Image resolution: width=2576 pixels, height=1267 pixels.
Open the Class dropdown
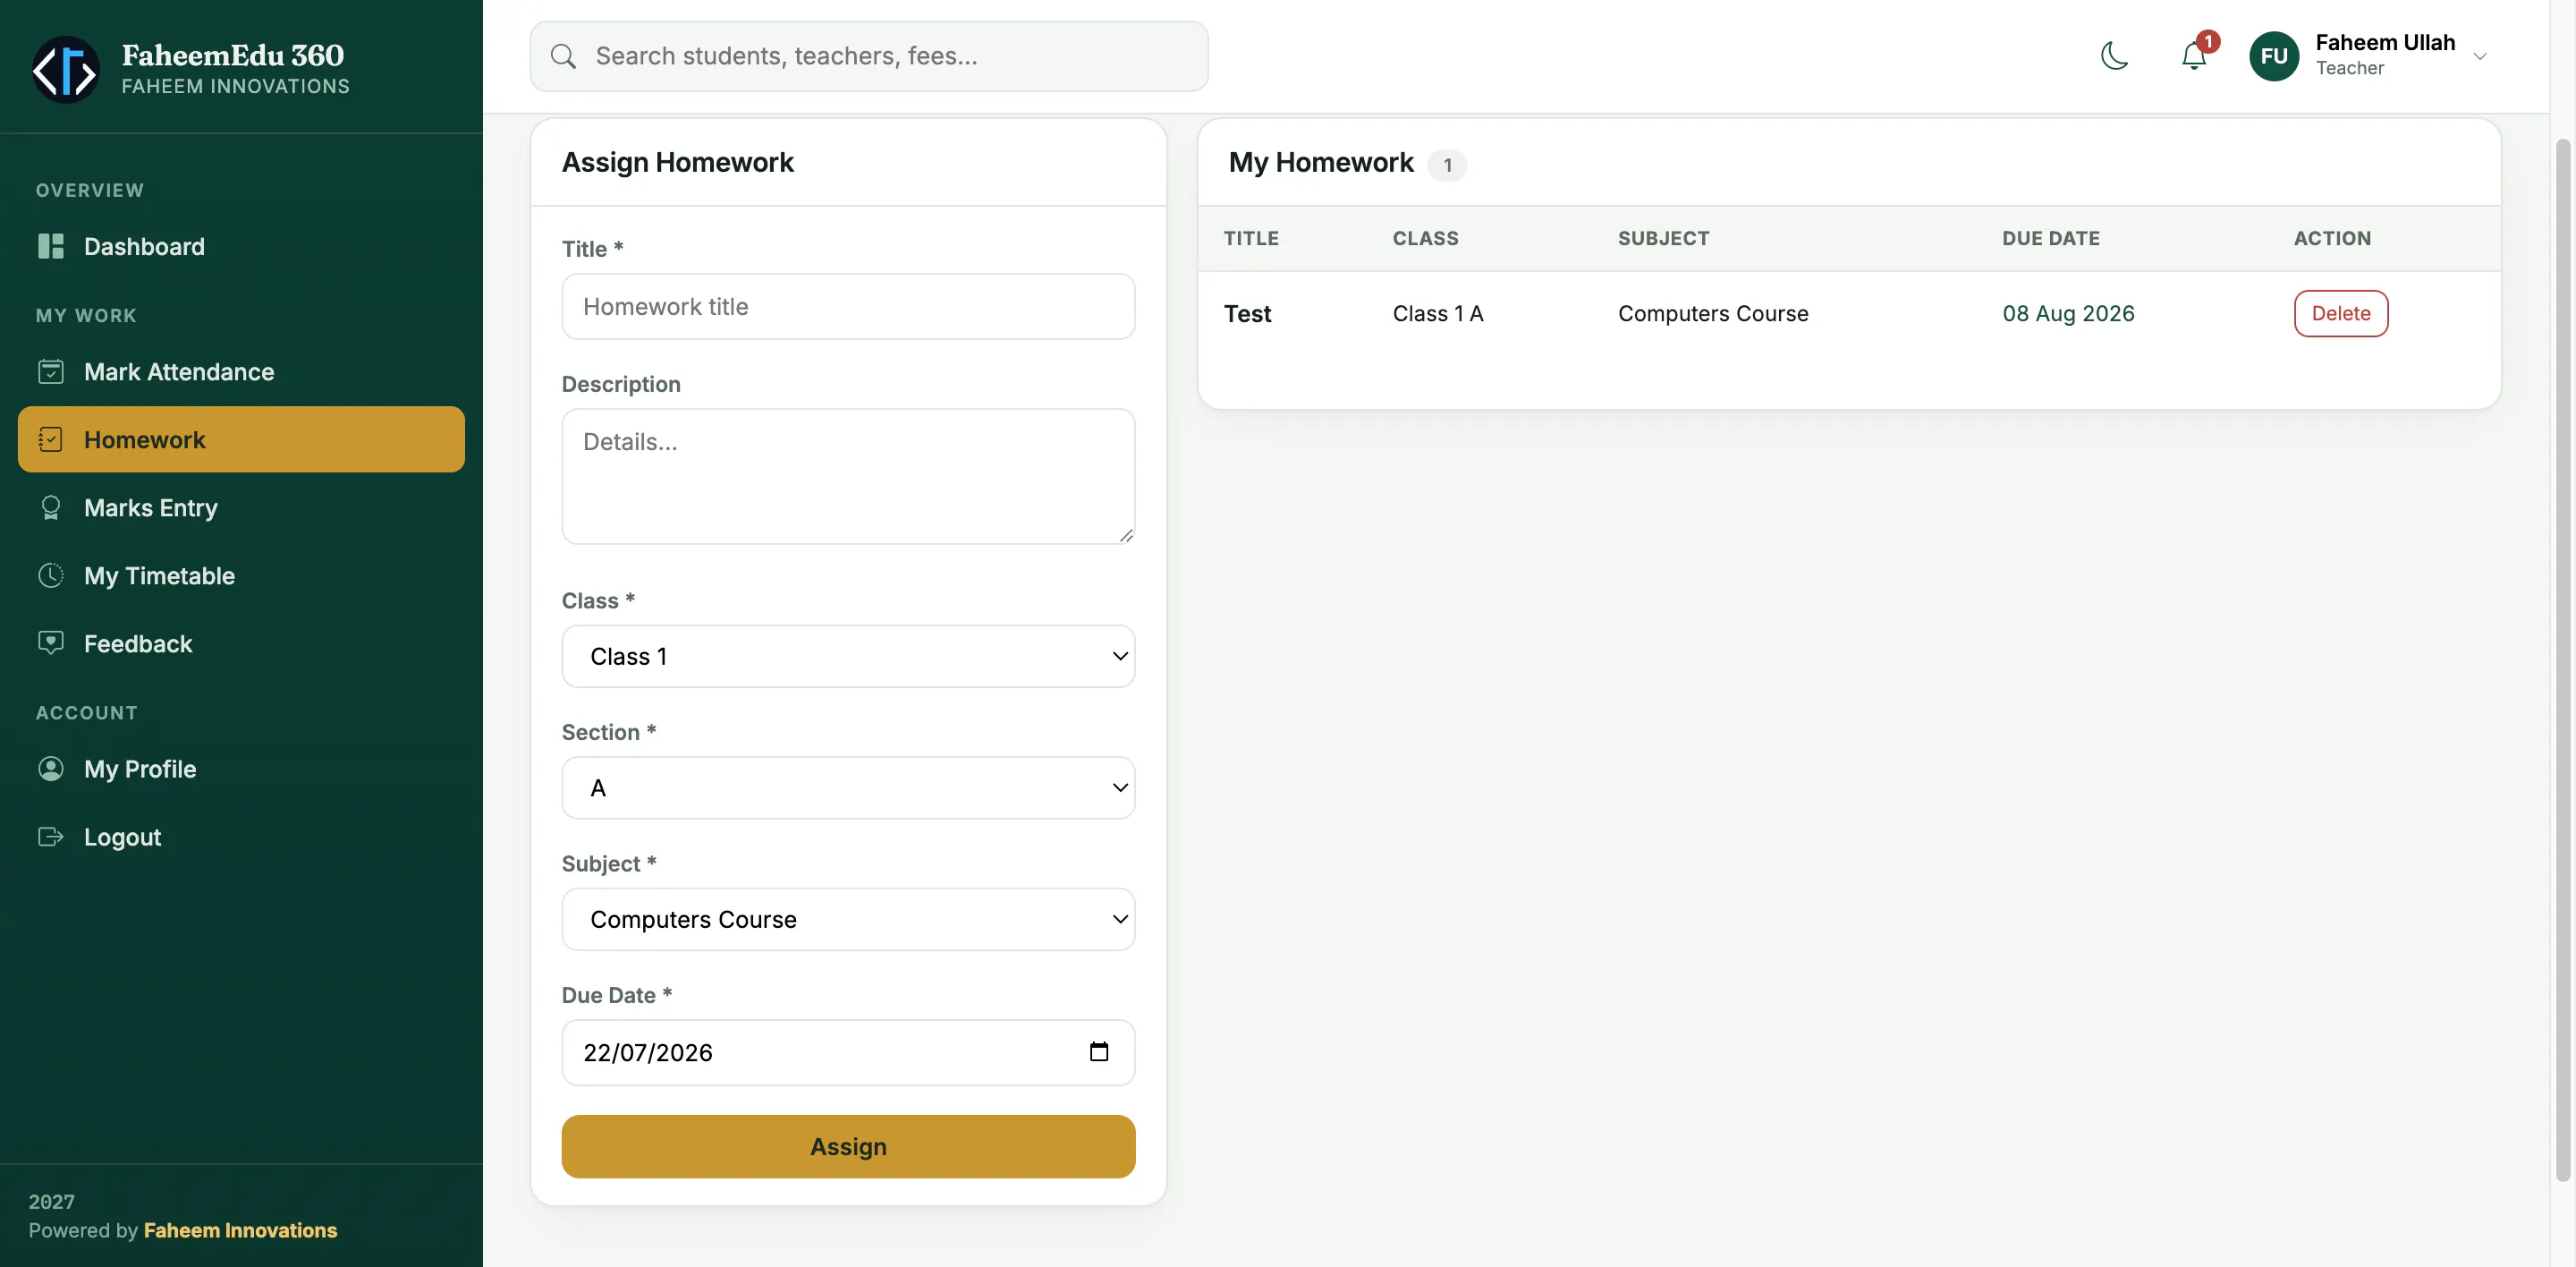click(x=848, y=656)
